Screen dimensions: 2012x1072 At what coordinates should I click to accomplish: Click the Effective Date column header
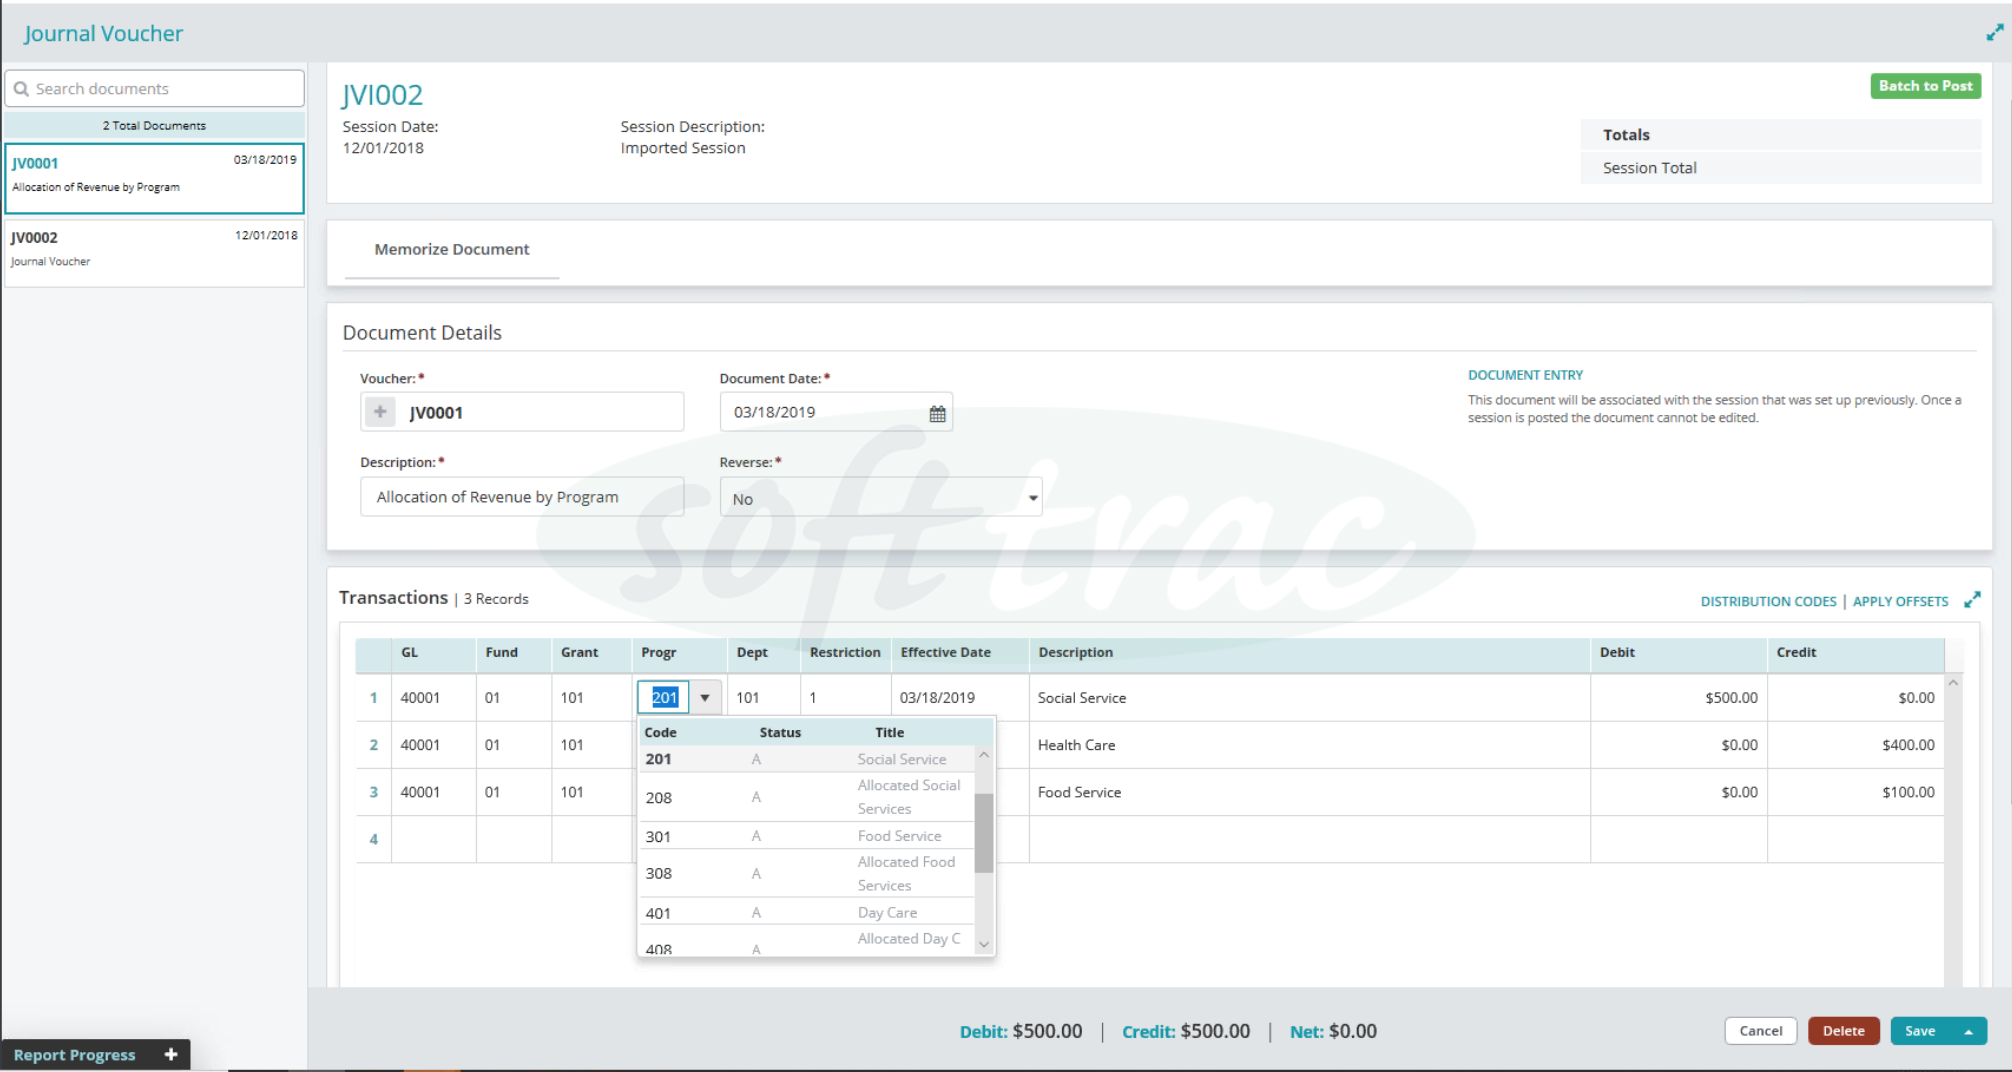pyautogui.click(x=959, y=652)
